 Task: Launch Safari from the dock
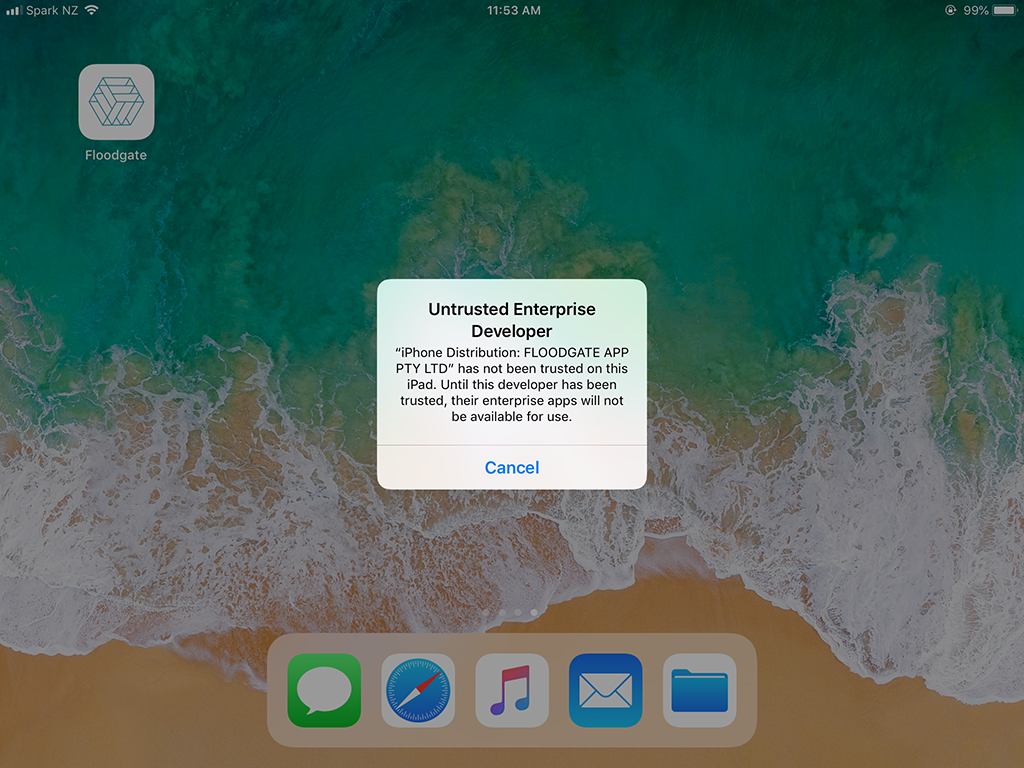tap(418, 690)
